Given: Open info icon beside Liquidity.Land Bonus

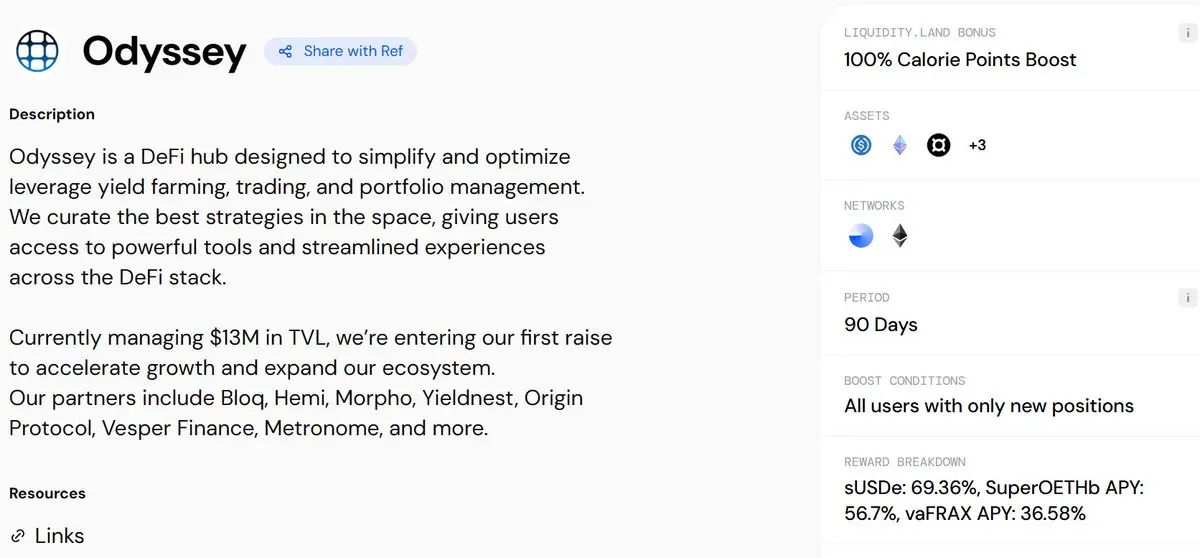Looking at the screenshot, I should (1187, 34).
